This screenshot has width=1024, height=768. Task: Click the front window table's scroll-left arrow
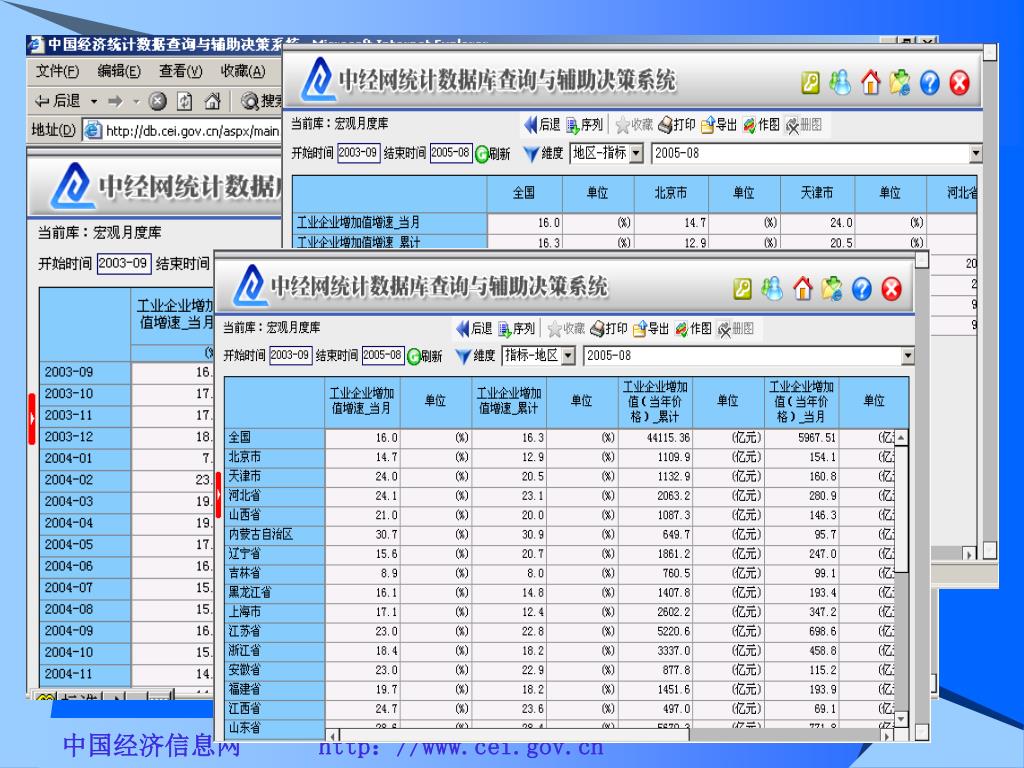tap(333, 735)
